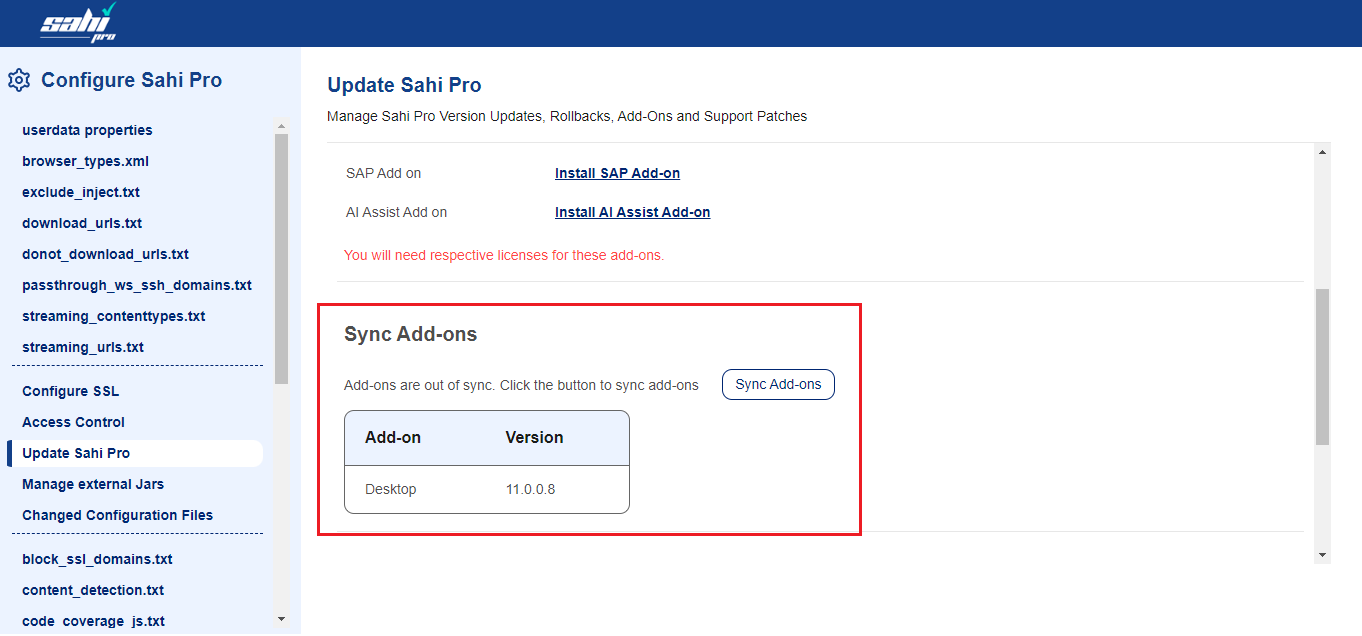Click the main content scrollbar thumb
The image size is (1362, 636).
click(1322, 366)
